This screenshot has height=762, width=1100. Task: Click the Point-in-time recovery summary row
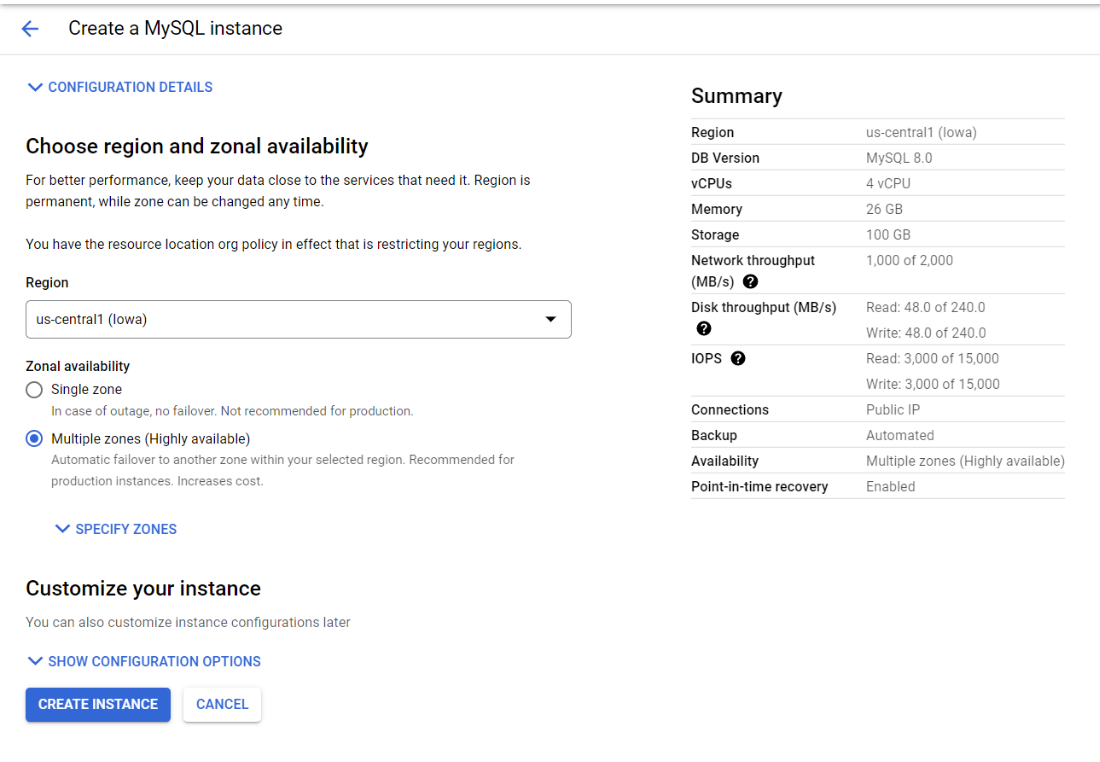877,487
